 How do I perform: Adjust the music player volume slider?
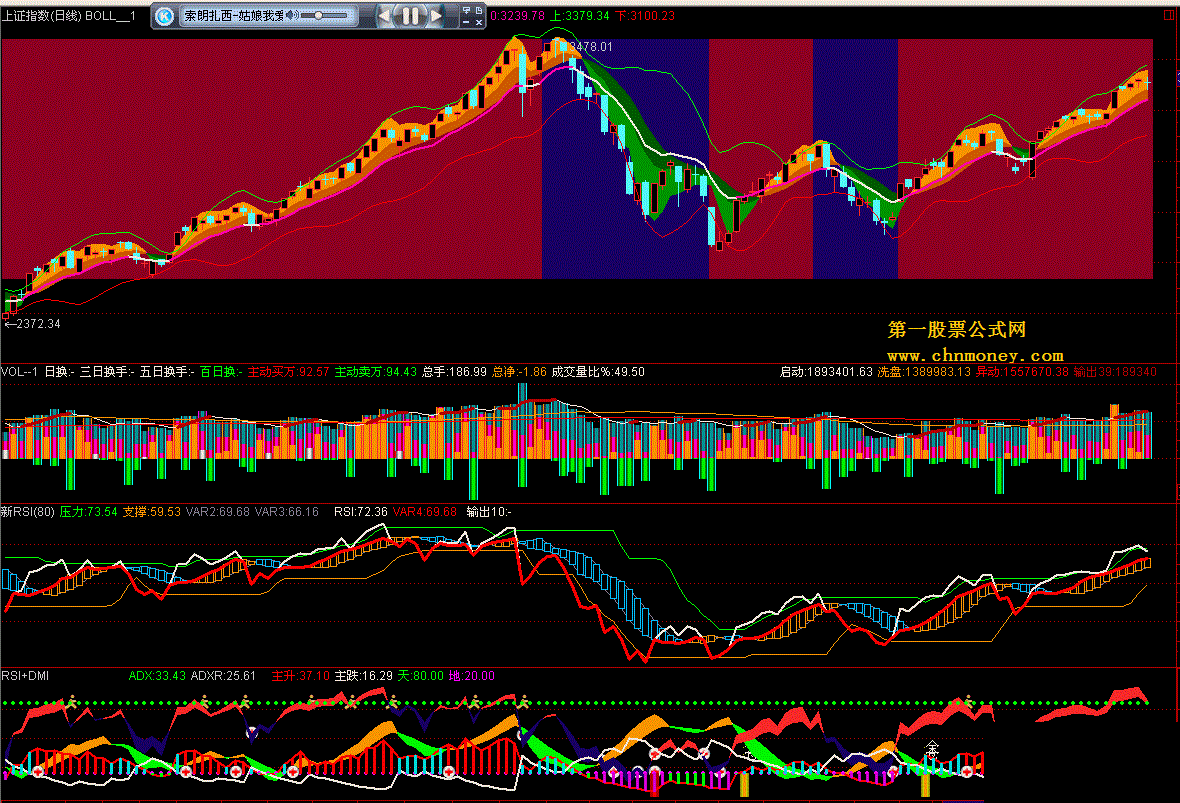click(x=324, y=15)
